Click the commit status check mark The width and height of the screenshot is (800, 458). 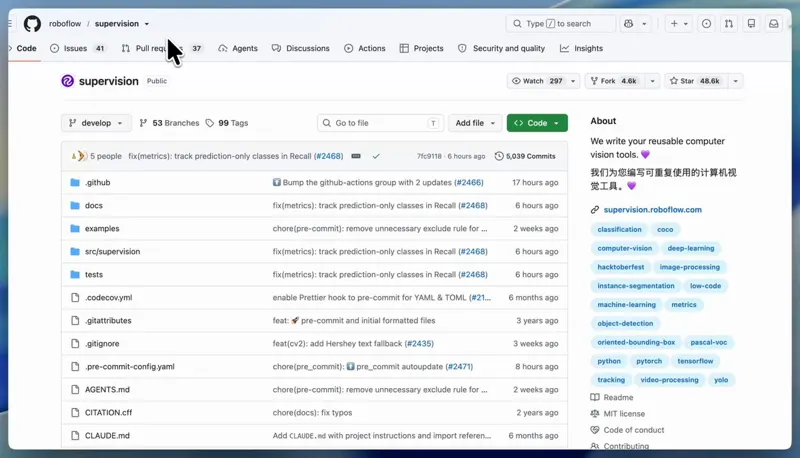376,156
